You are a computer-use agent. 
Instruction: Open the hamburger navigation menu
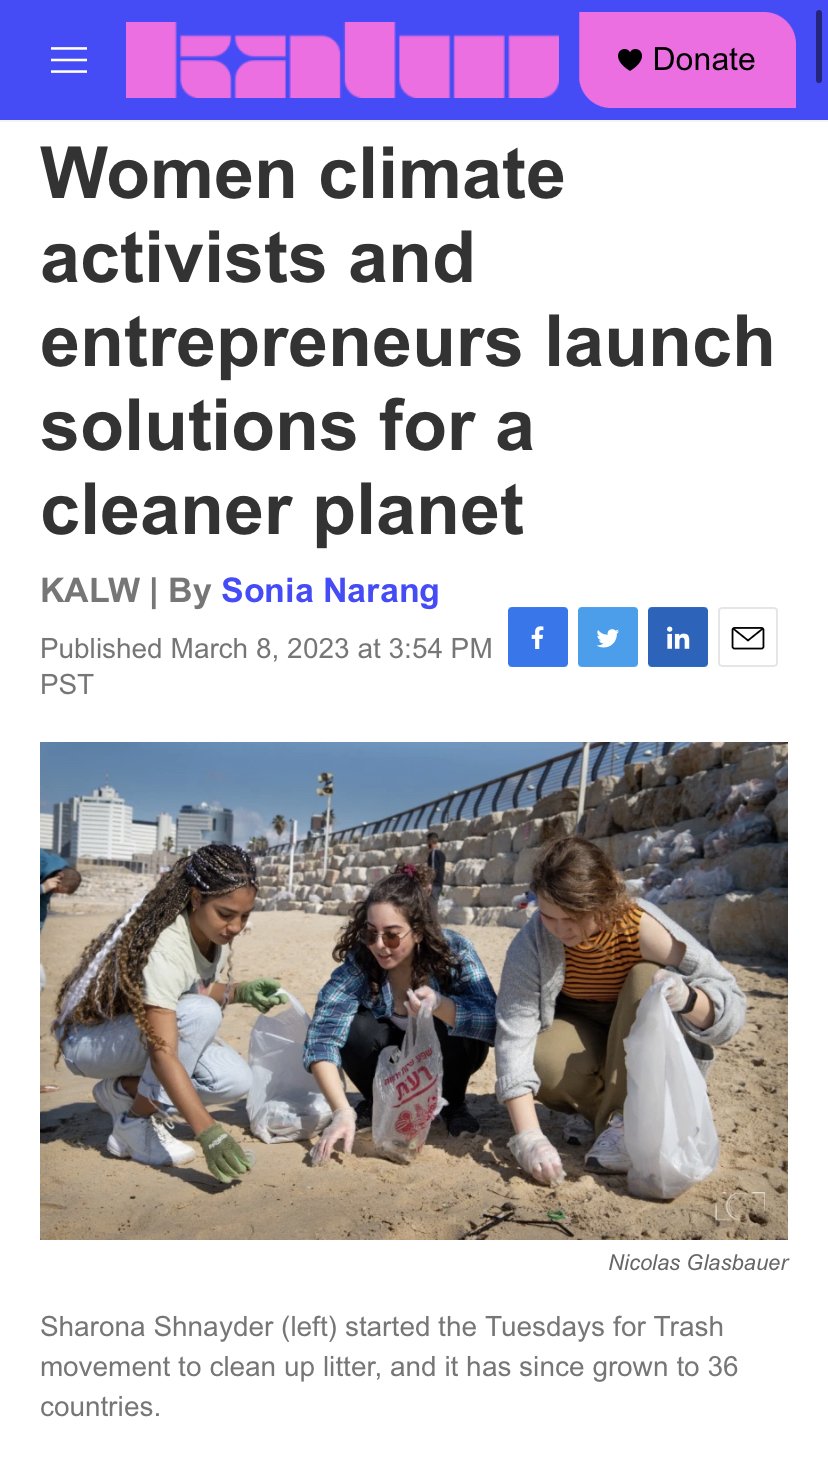[x=69, y=61]
